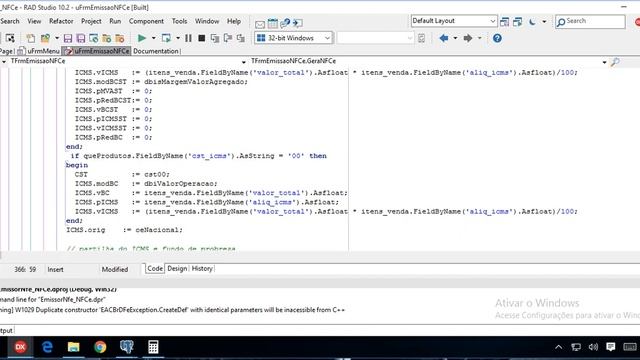This screenshot has width=640, height=360.
Task: Click the calendar icon in the toolbar
Action: 273,23
